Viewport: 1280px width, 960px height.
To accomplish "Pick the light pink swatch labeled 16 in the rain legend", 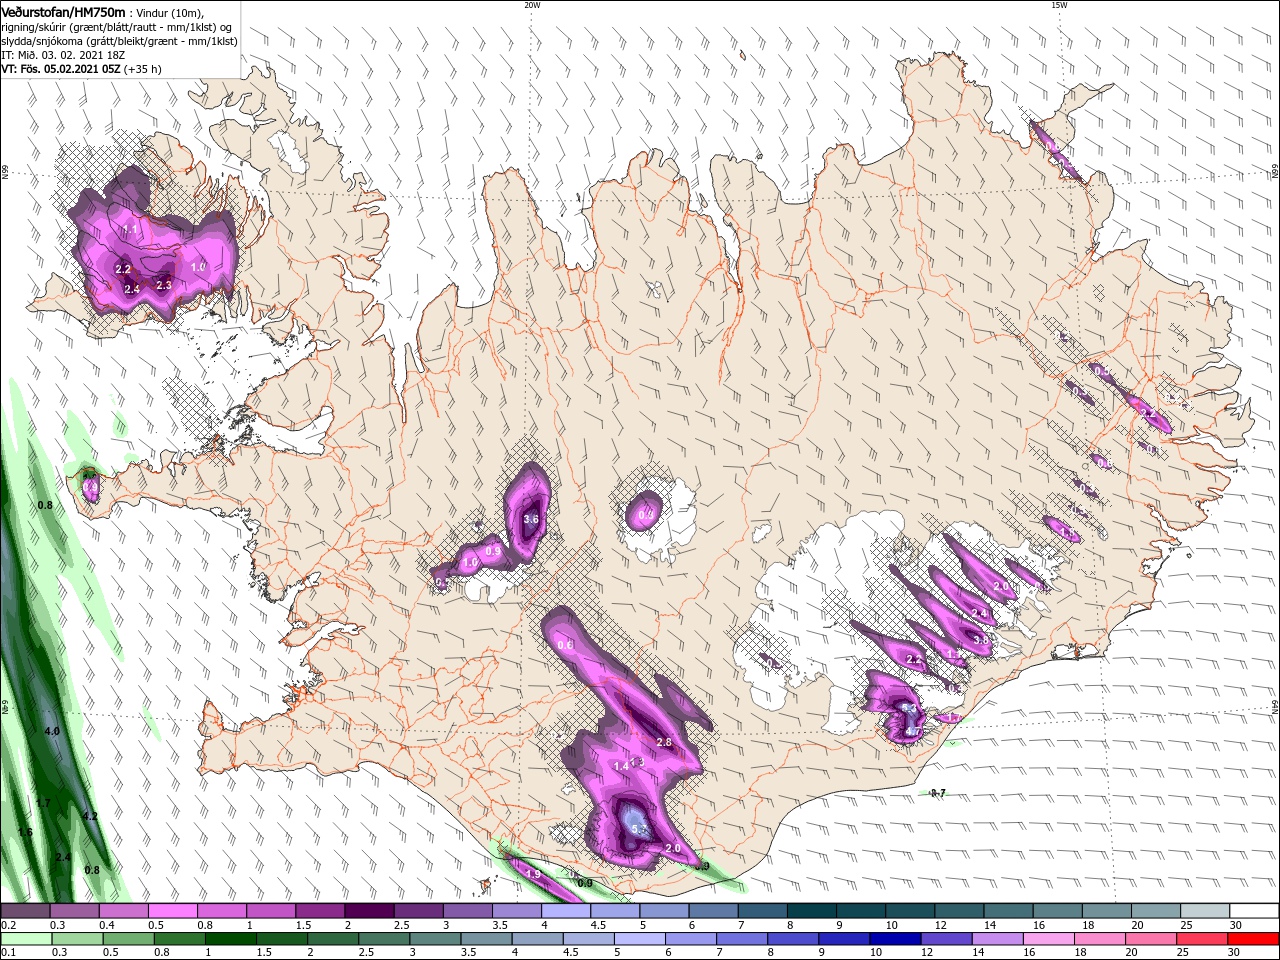I will [x=1048, y=939].
